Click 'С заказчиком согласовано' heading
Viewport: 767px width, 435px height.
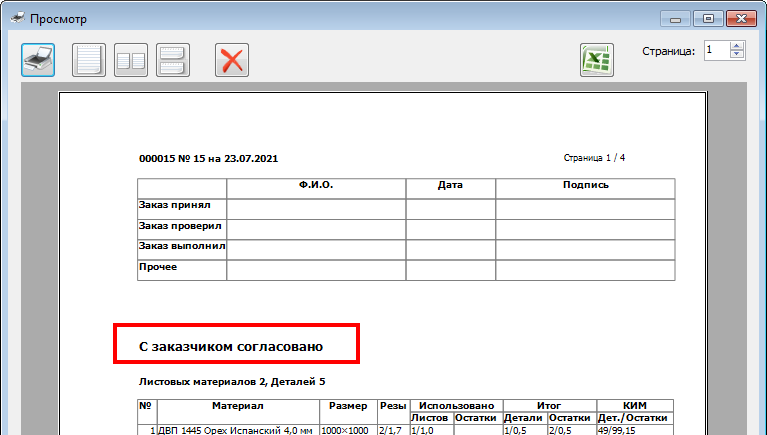point(231,346)
